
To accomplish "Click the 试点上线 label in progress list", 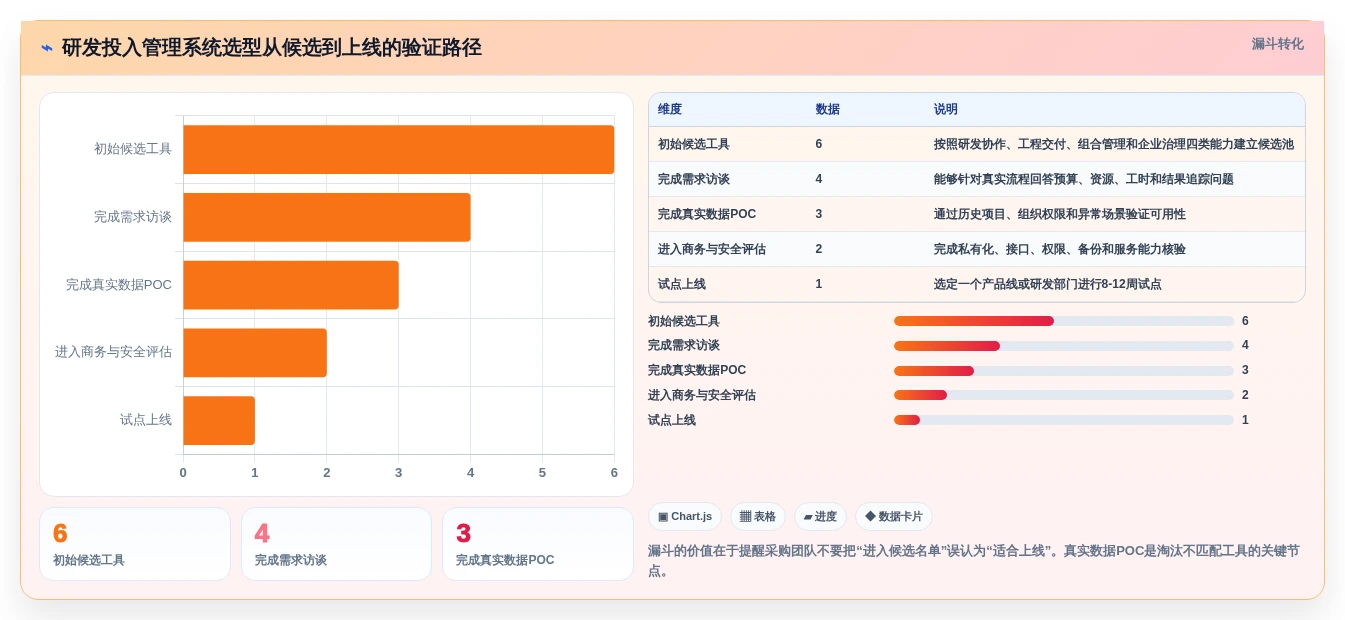I will 672,420.
